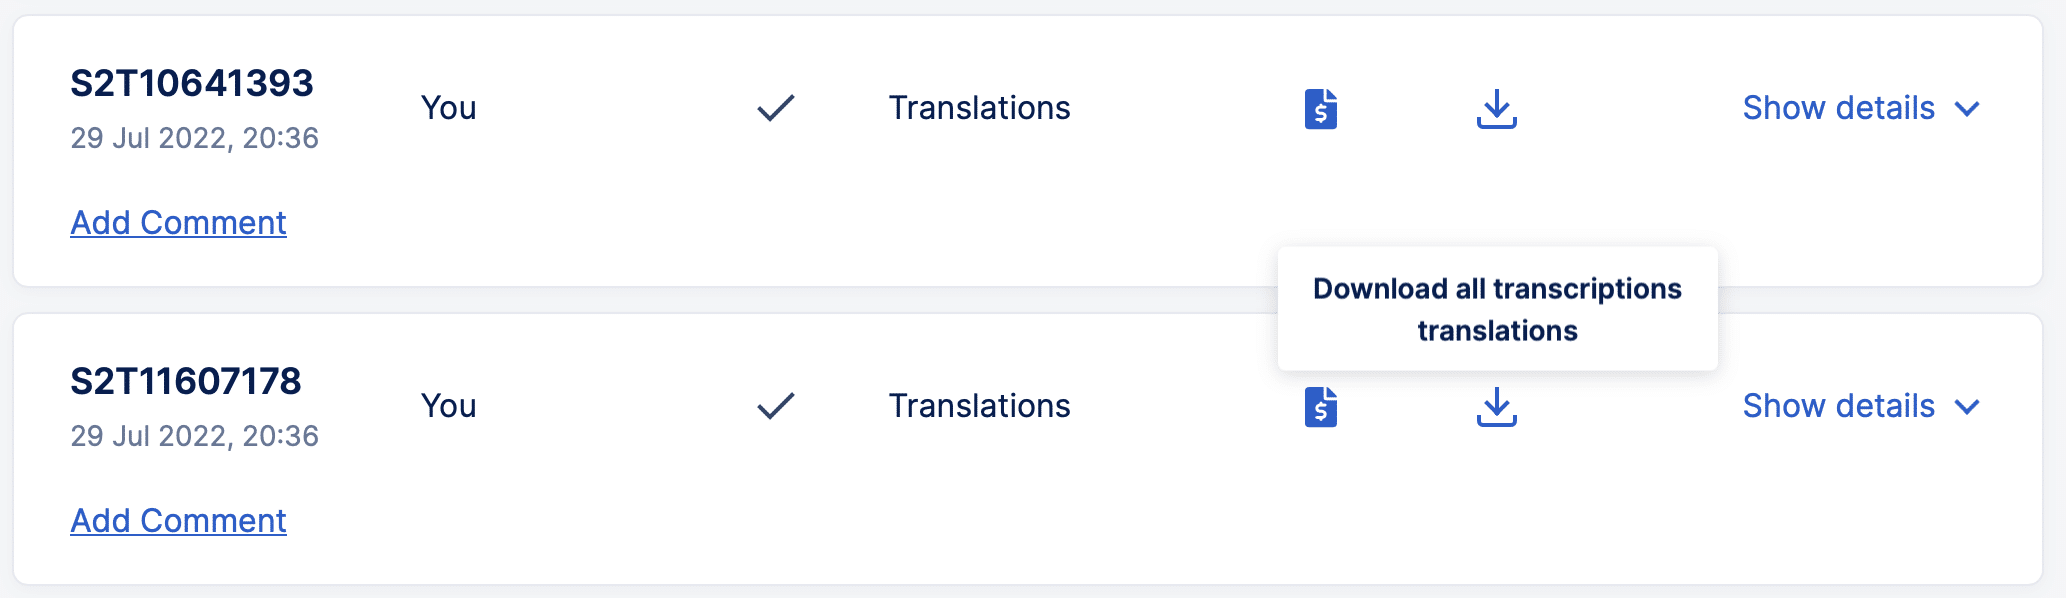Select the Translations label in the first row
Viewport: 2066px width, 598px height.
(979, 108)
